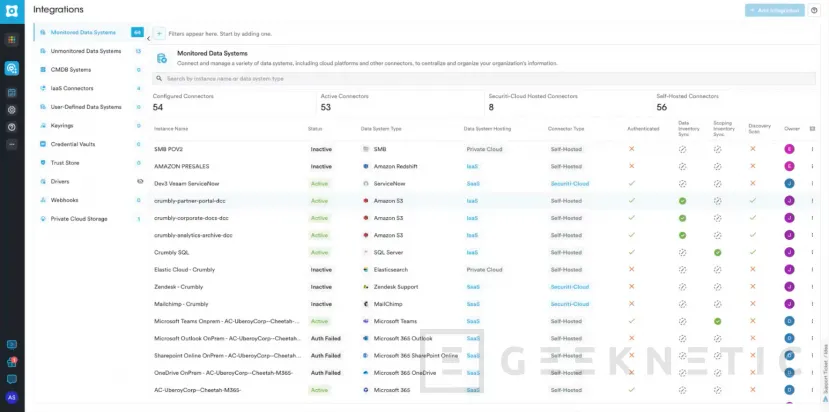
Task: Click owner avatar for Microsoft Teams Onprem row
Action: (x=789, y=321)
